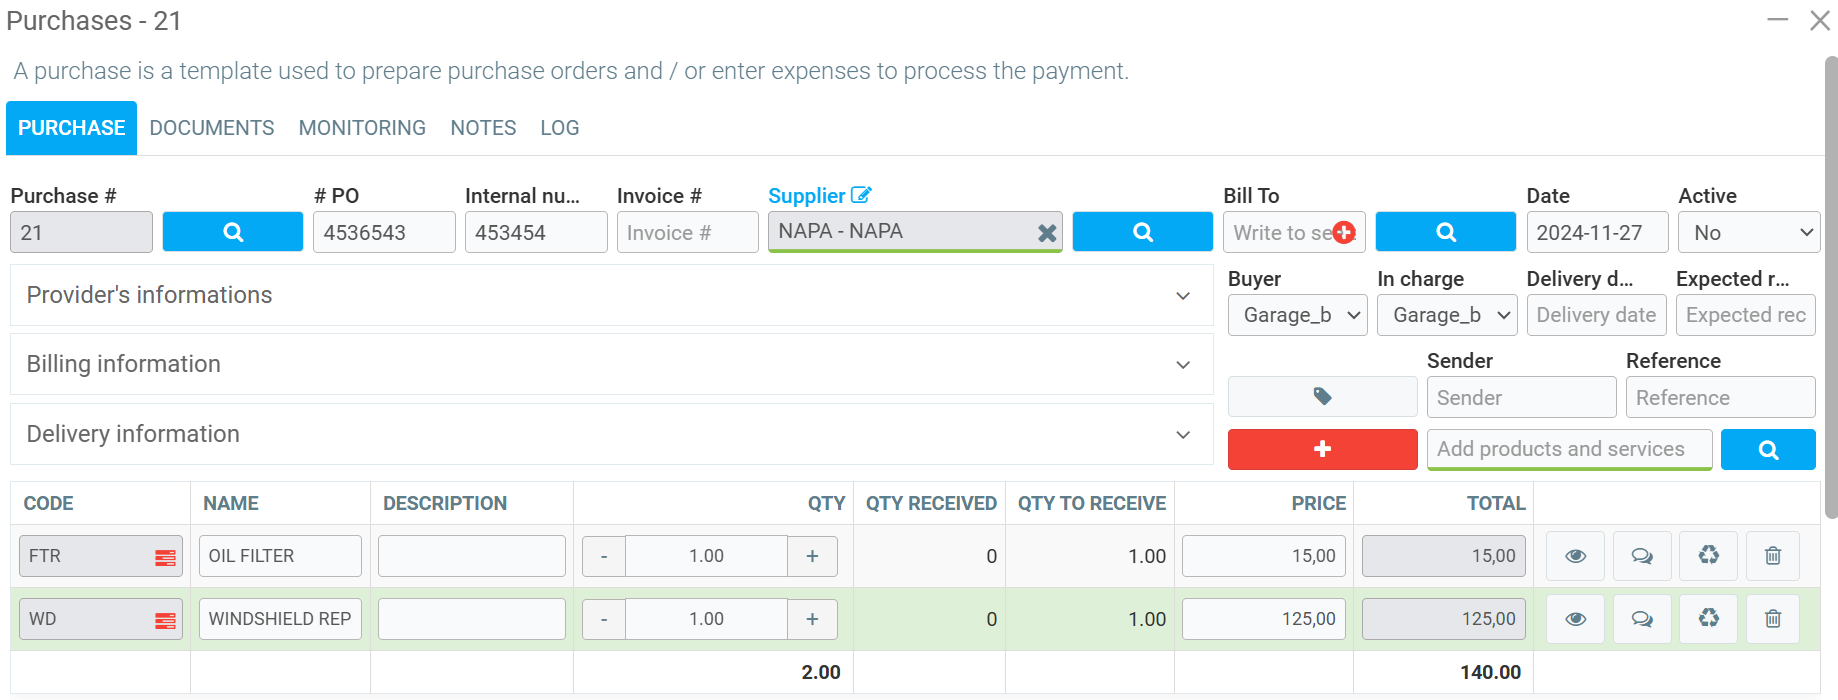This screenshot has width=1838, height=700.
Task: Toggle eye icon on the OIL FILTER row
Action: tap(1575, 556)
